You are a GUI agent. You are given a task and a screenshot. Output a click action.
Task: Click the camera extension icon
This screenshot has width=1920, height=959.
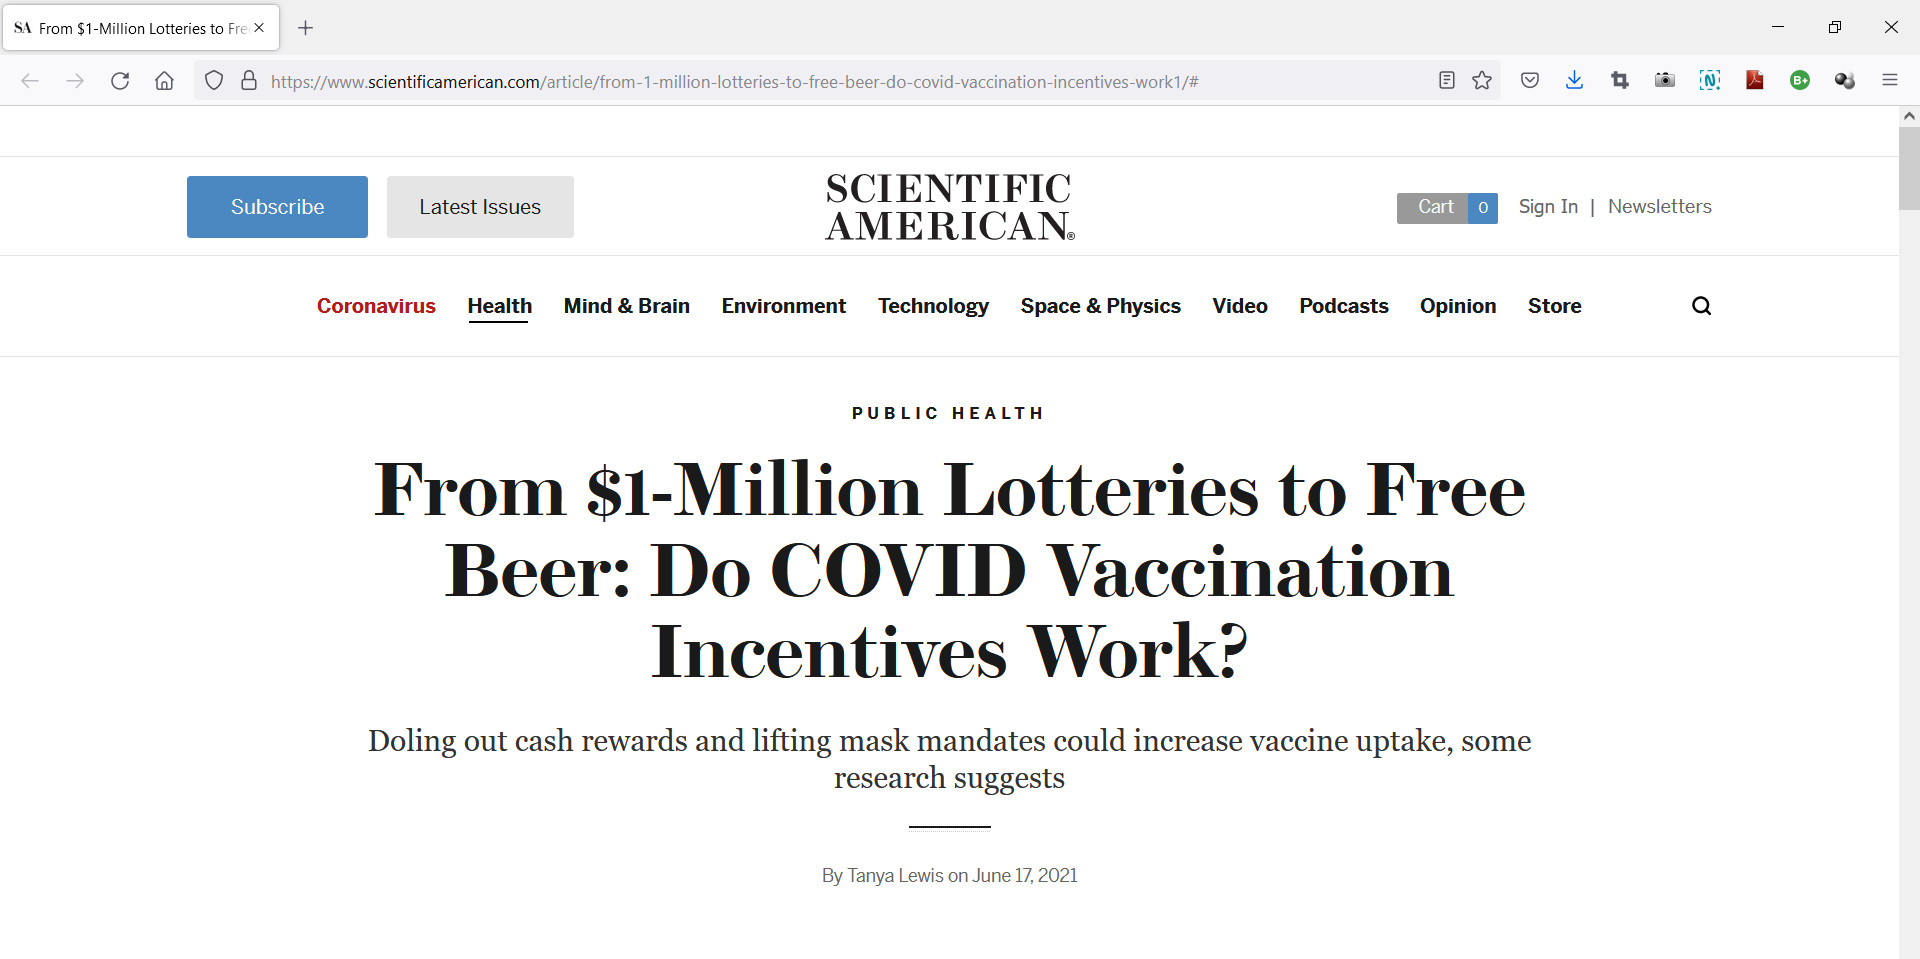click(x=1665, y=81)
